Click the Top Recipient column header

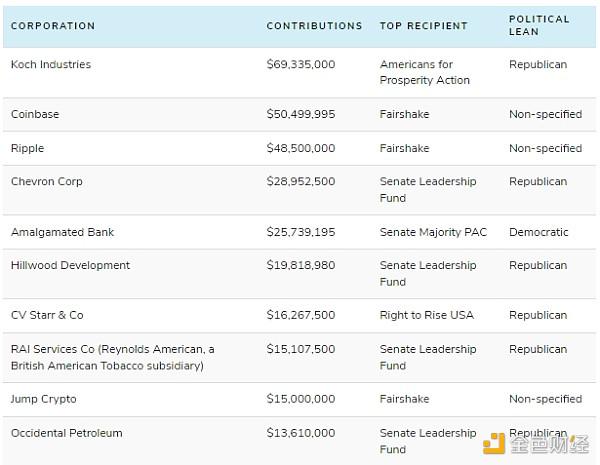click(424, 26)
